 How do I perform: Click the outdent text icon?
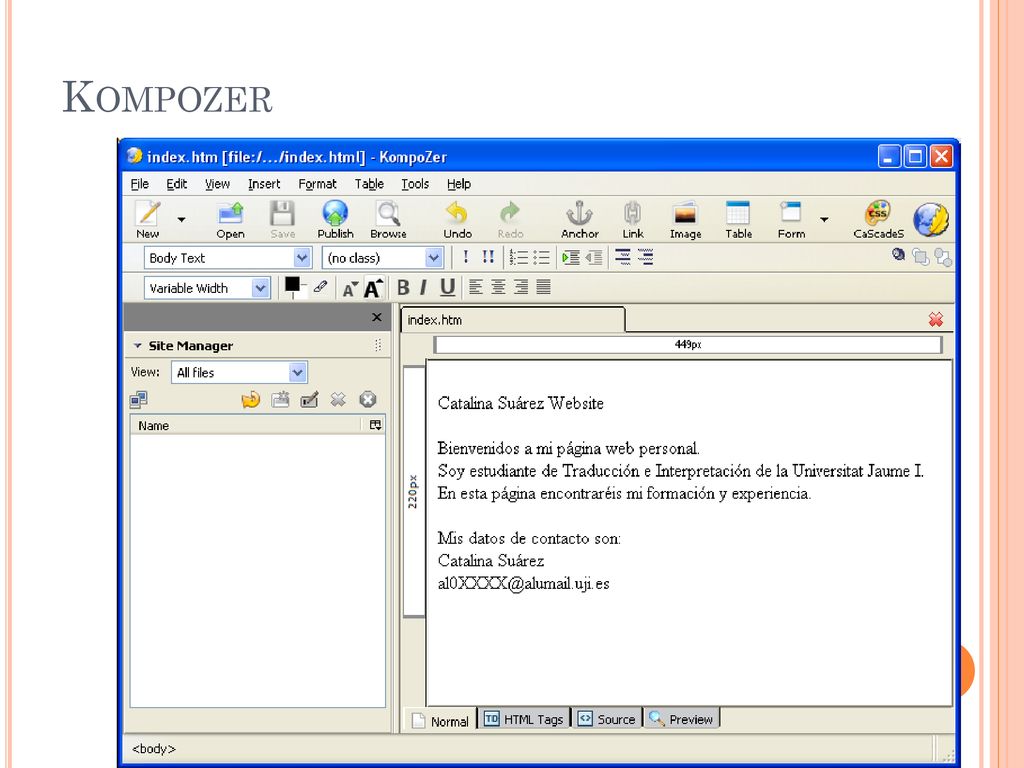594,257
